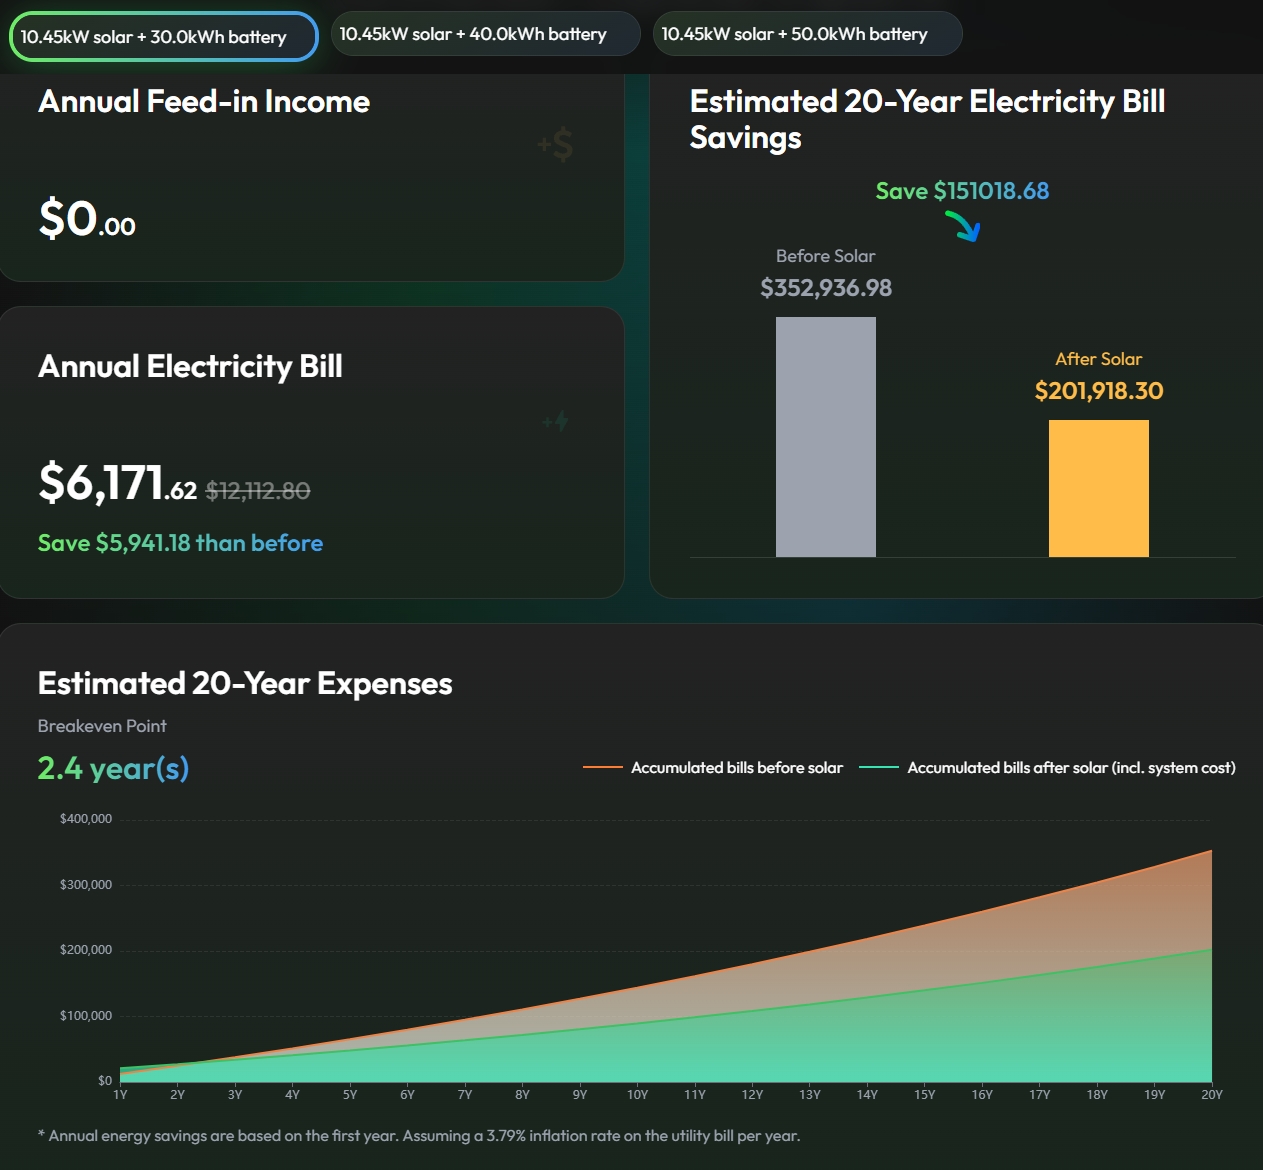Click the green legend line marker
The image size is (1263, 1170).
click(x=878, y=768)
